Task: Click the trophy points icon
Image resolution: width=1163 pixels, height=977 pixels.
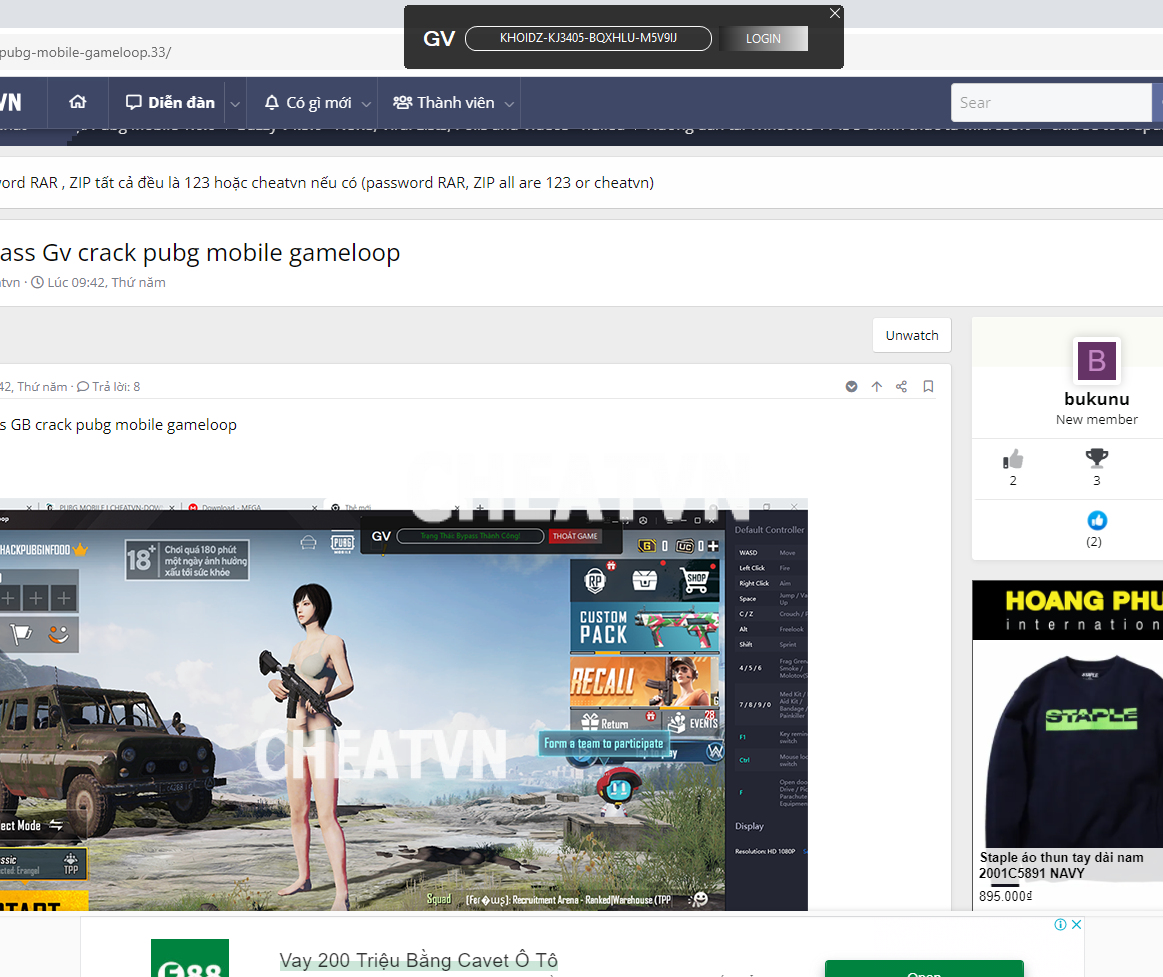Action: pos(1096,459)
